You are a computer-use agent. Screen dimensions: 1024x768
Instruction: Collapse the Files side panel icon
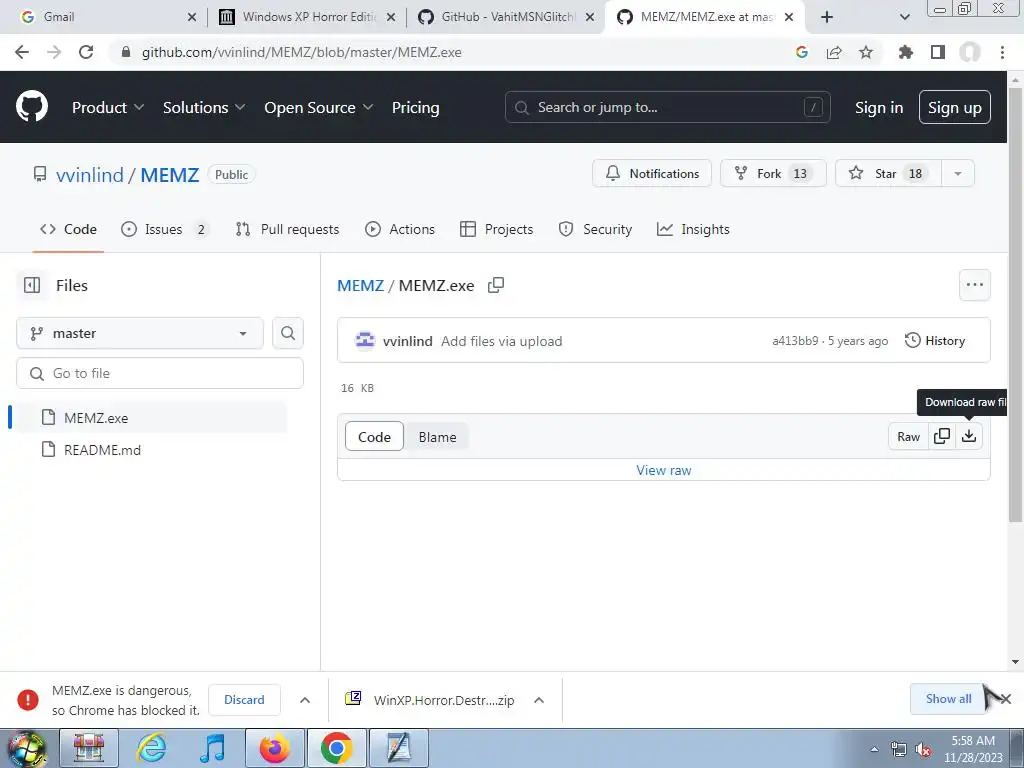click(x=32, y=285)
